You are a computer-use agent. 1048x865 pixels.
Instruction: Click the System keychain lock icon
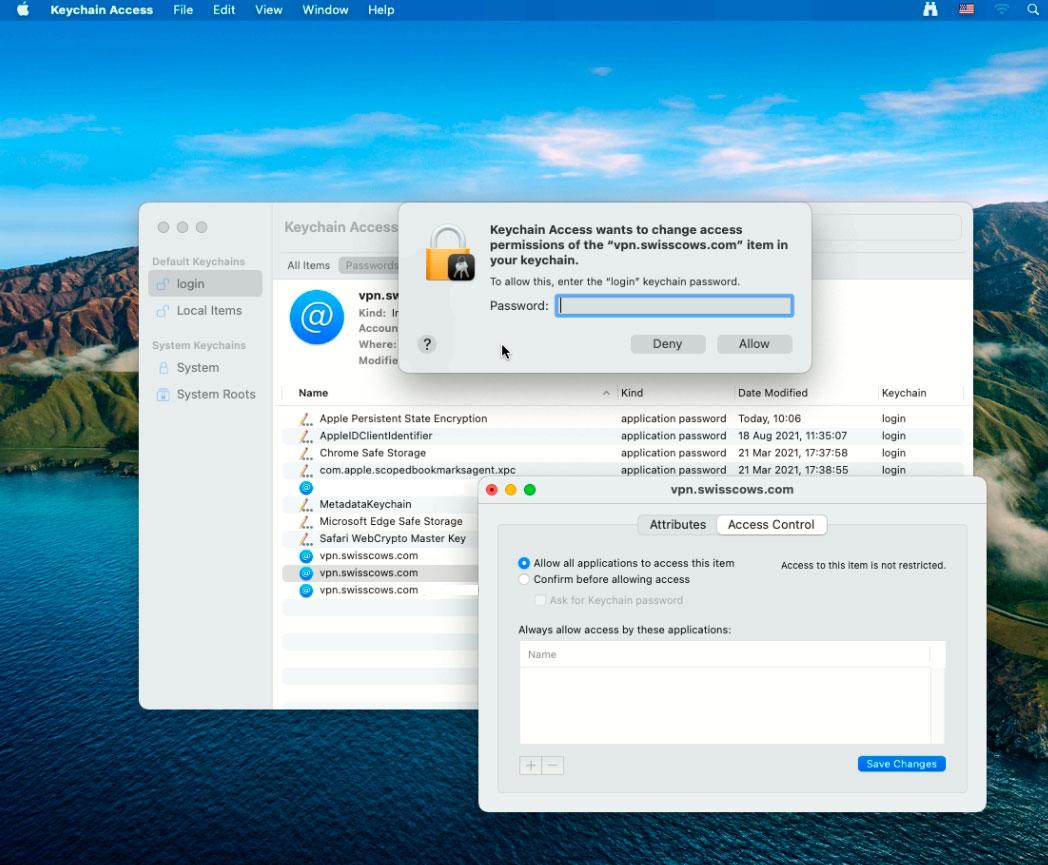pyautogui.click(x=163, y=368)
